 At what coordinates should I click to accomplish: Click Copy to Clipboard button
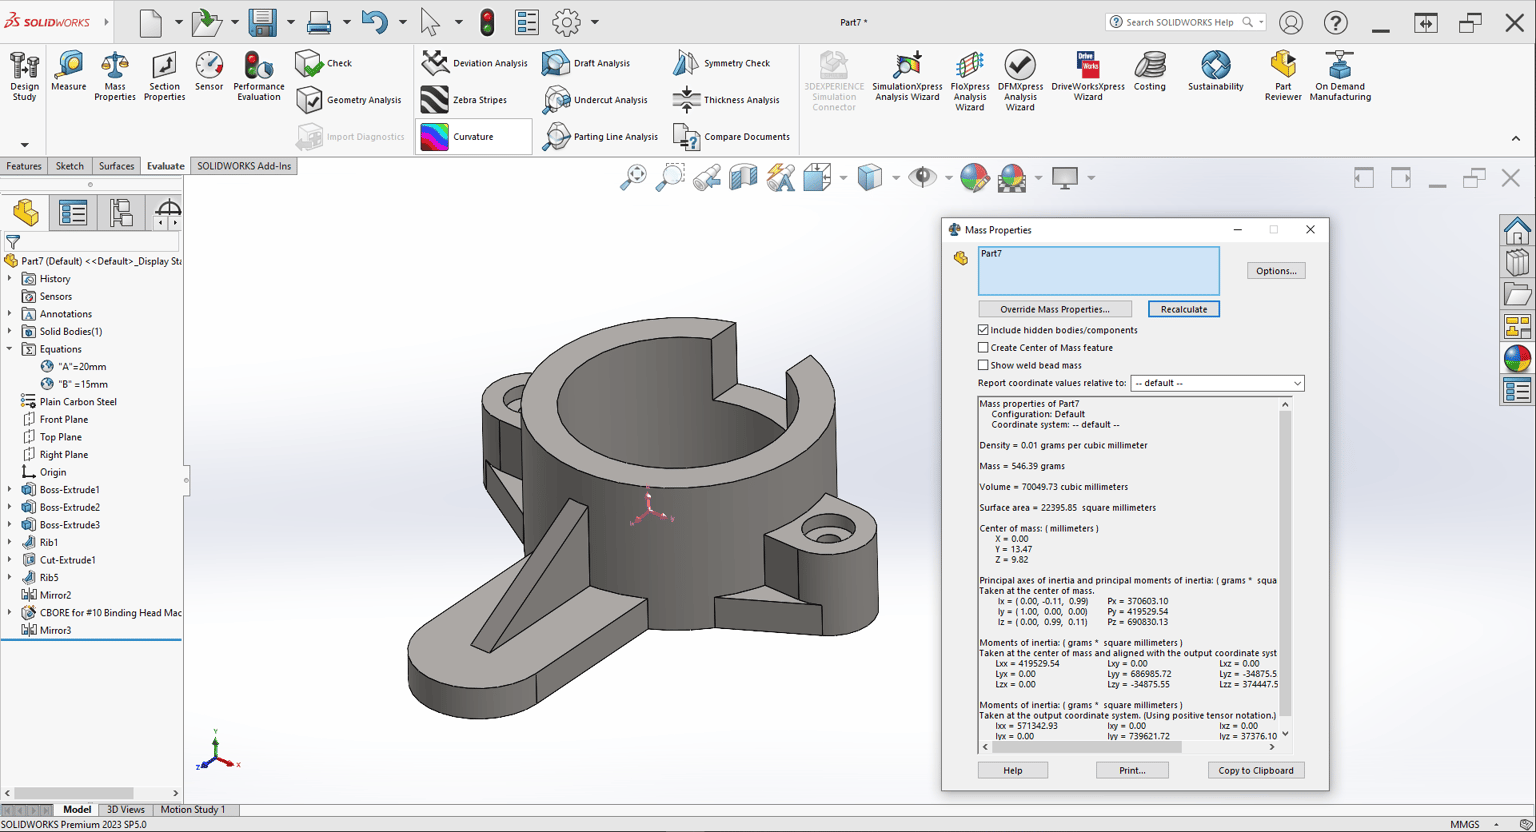point(1255,770)
